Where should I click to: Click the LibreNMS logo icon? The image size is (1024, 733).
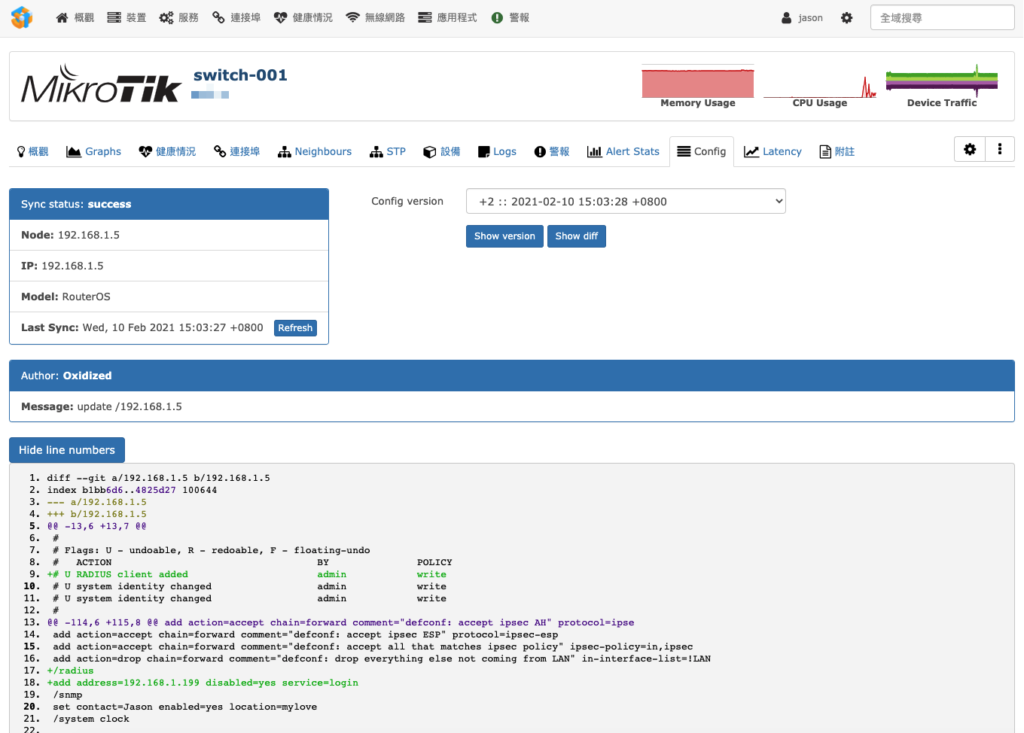pyautogui.click(x=22, y=18)
